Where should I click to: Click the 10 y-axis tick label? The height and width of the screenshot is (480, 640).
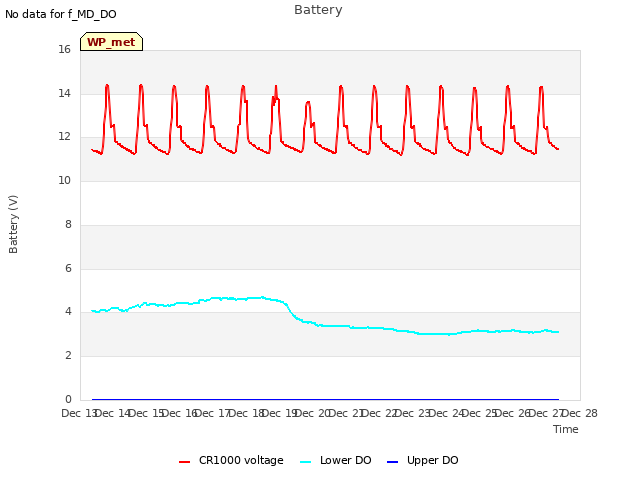(x=64, y=180)
